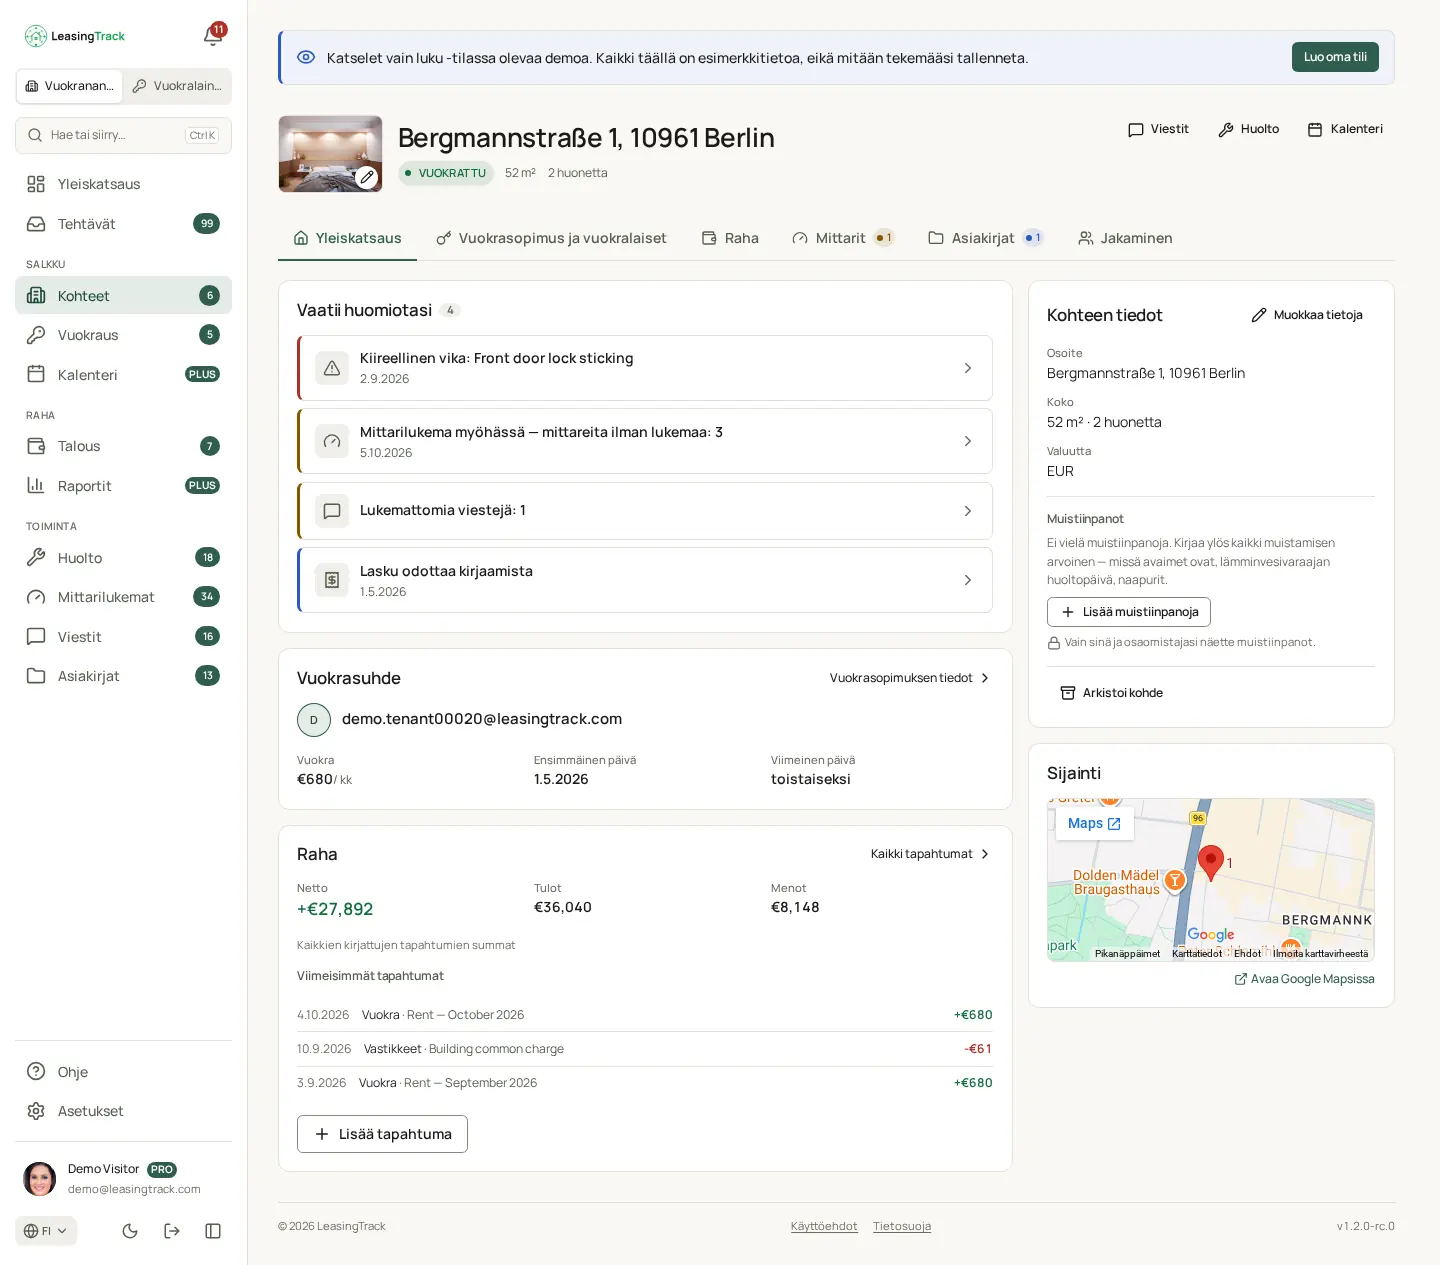
Task: Open the Jakaminen tab
Action: 1125,238
